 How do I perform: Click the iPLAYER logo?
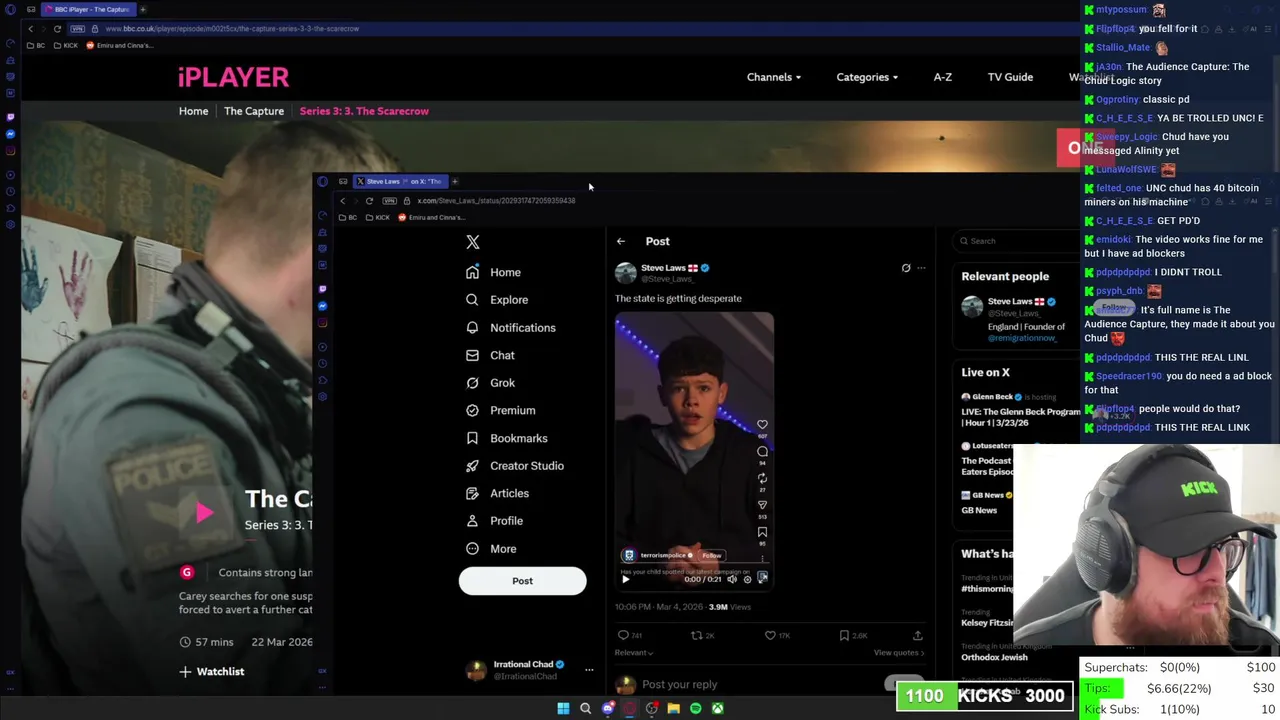coord(234,77)
